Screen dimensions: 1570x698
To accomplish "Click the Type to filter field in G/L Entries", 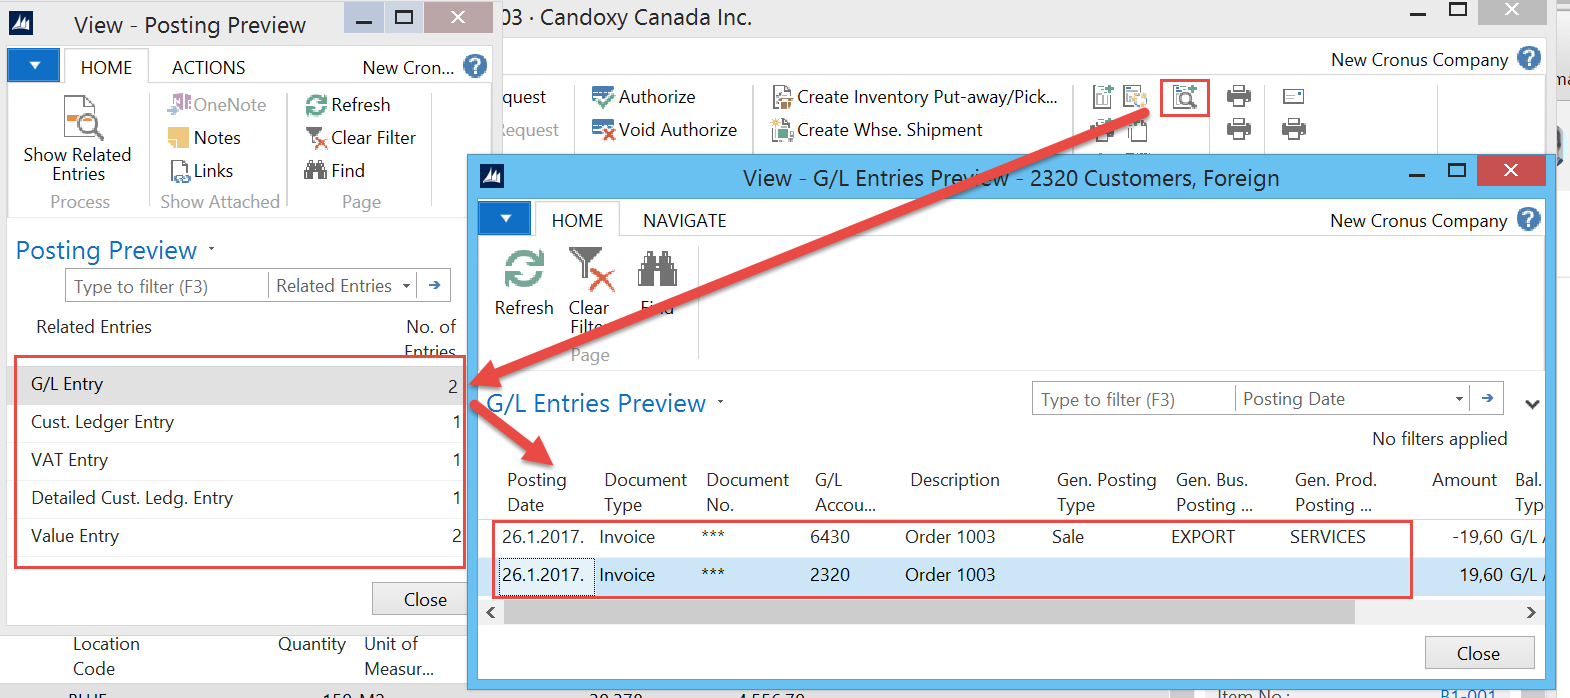I will pos(1132,400).
